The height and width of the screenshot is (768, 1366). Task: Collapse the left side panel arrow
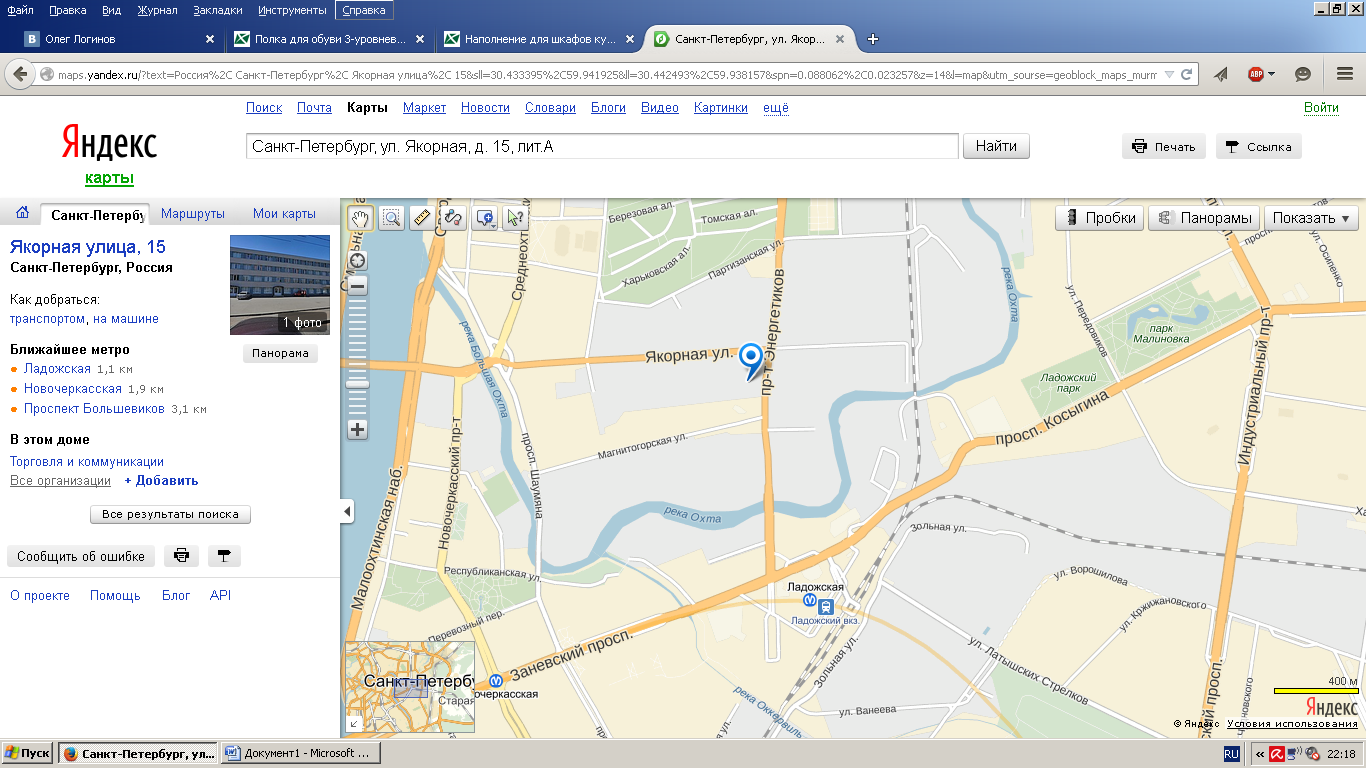coord(347,512)
